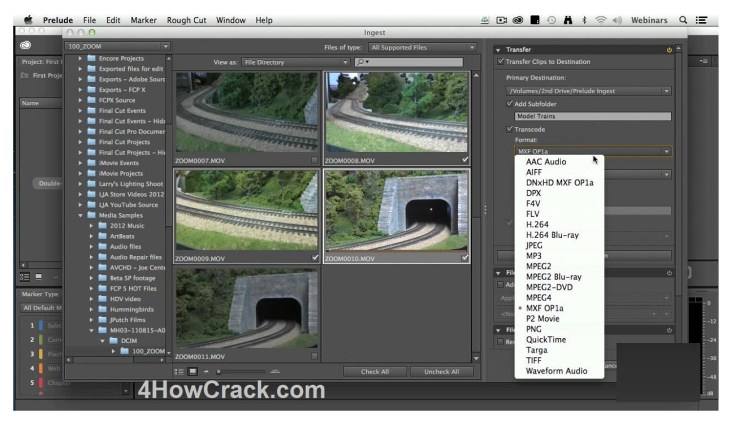Open the Time Machine menu bar icon
Image resolution: width=735 pixels, height=425 pixels.
(552, 20)
